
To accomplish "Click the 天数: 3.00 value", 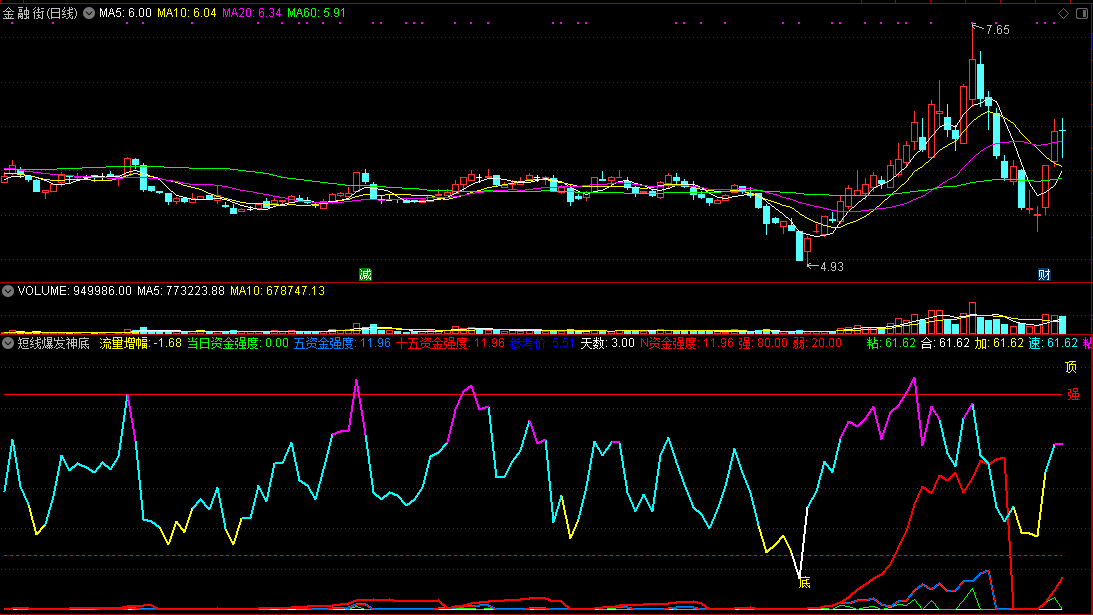I will (x=607, y=343).
